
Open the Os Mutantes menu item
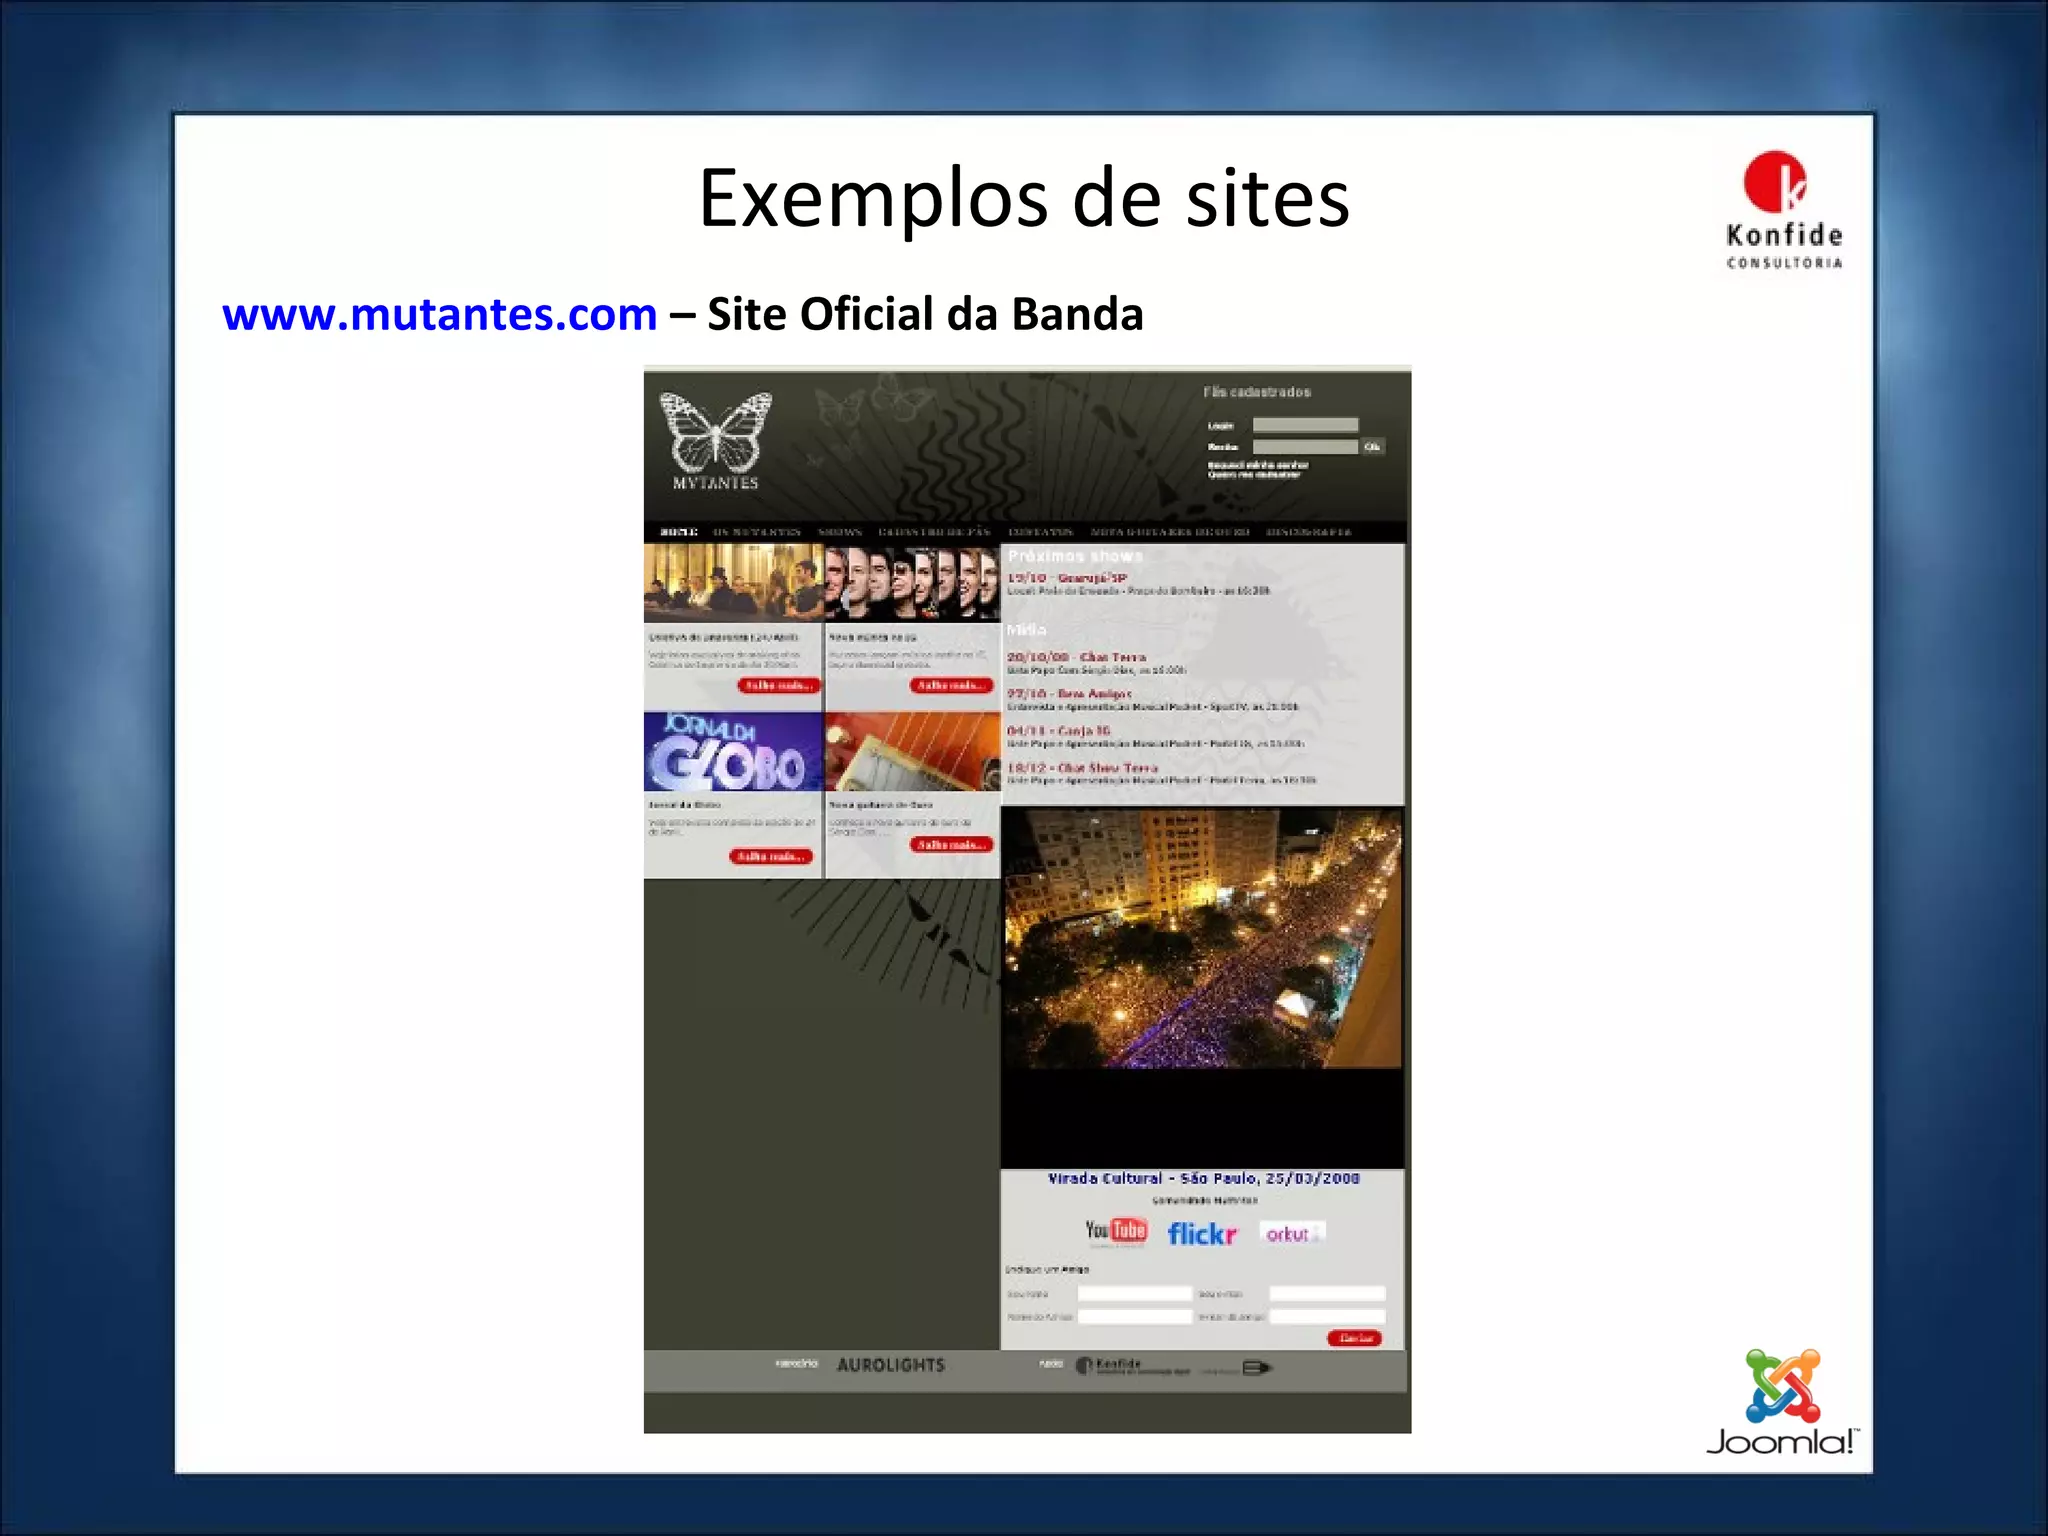click(757, 532)
